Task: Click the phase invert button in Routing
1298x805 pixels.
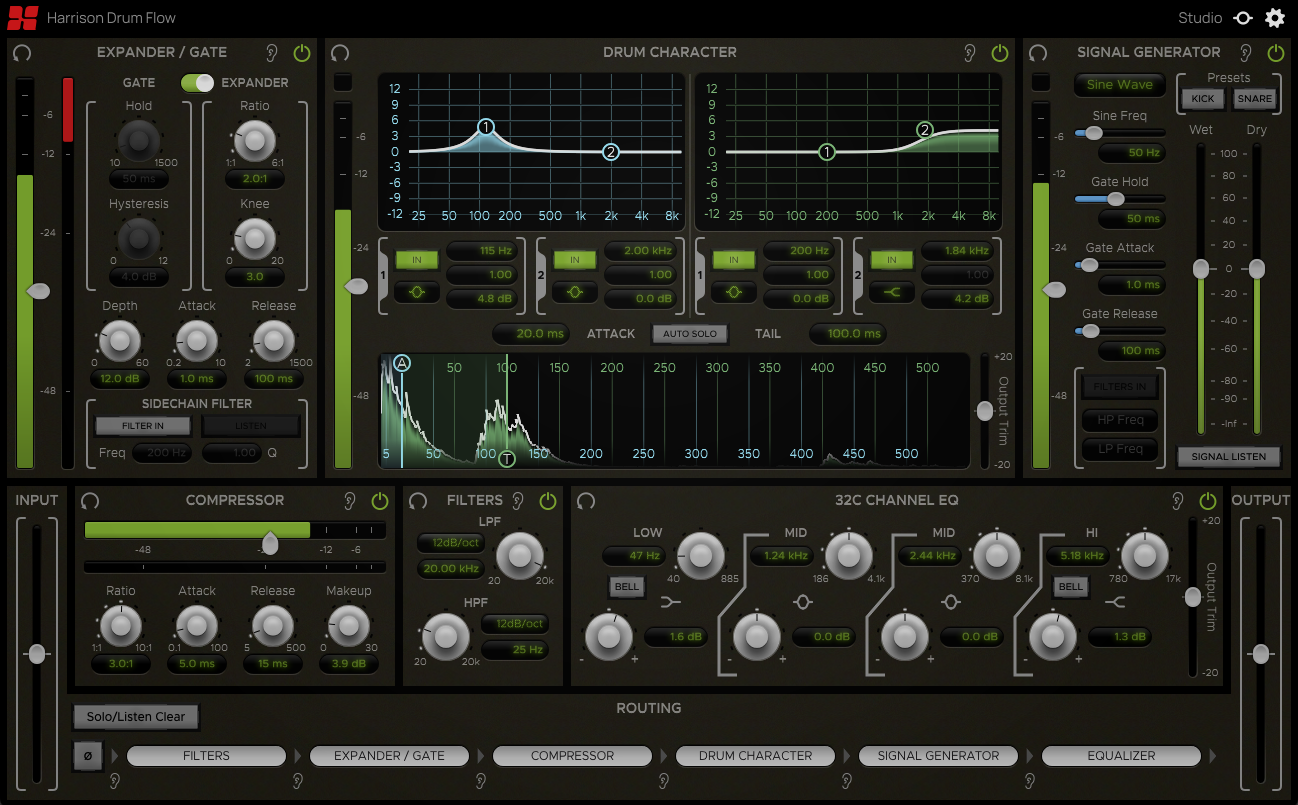Action: point(88,756)
